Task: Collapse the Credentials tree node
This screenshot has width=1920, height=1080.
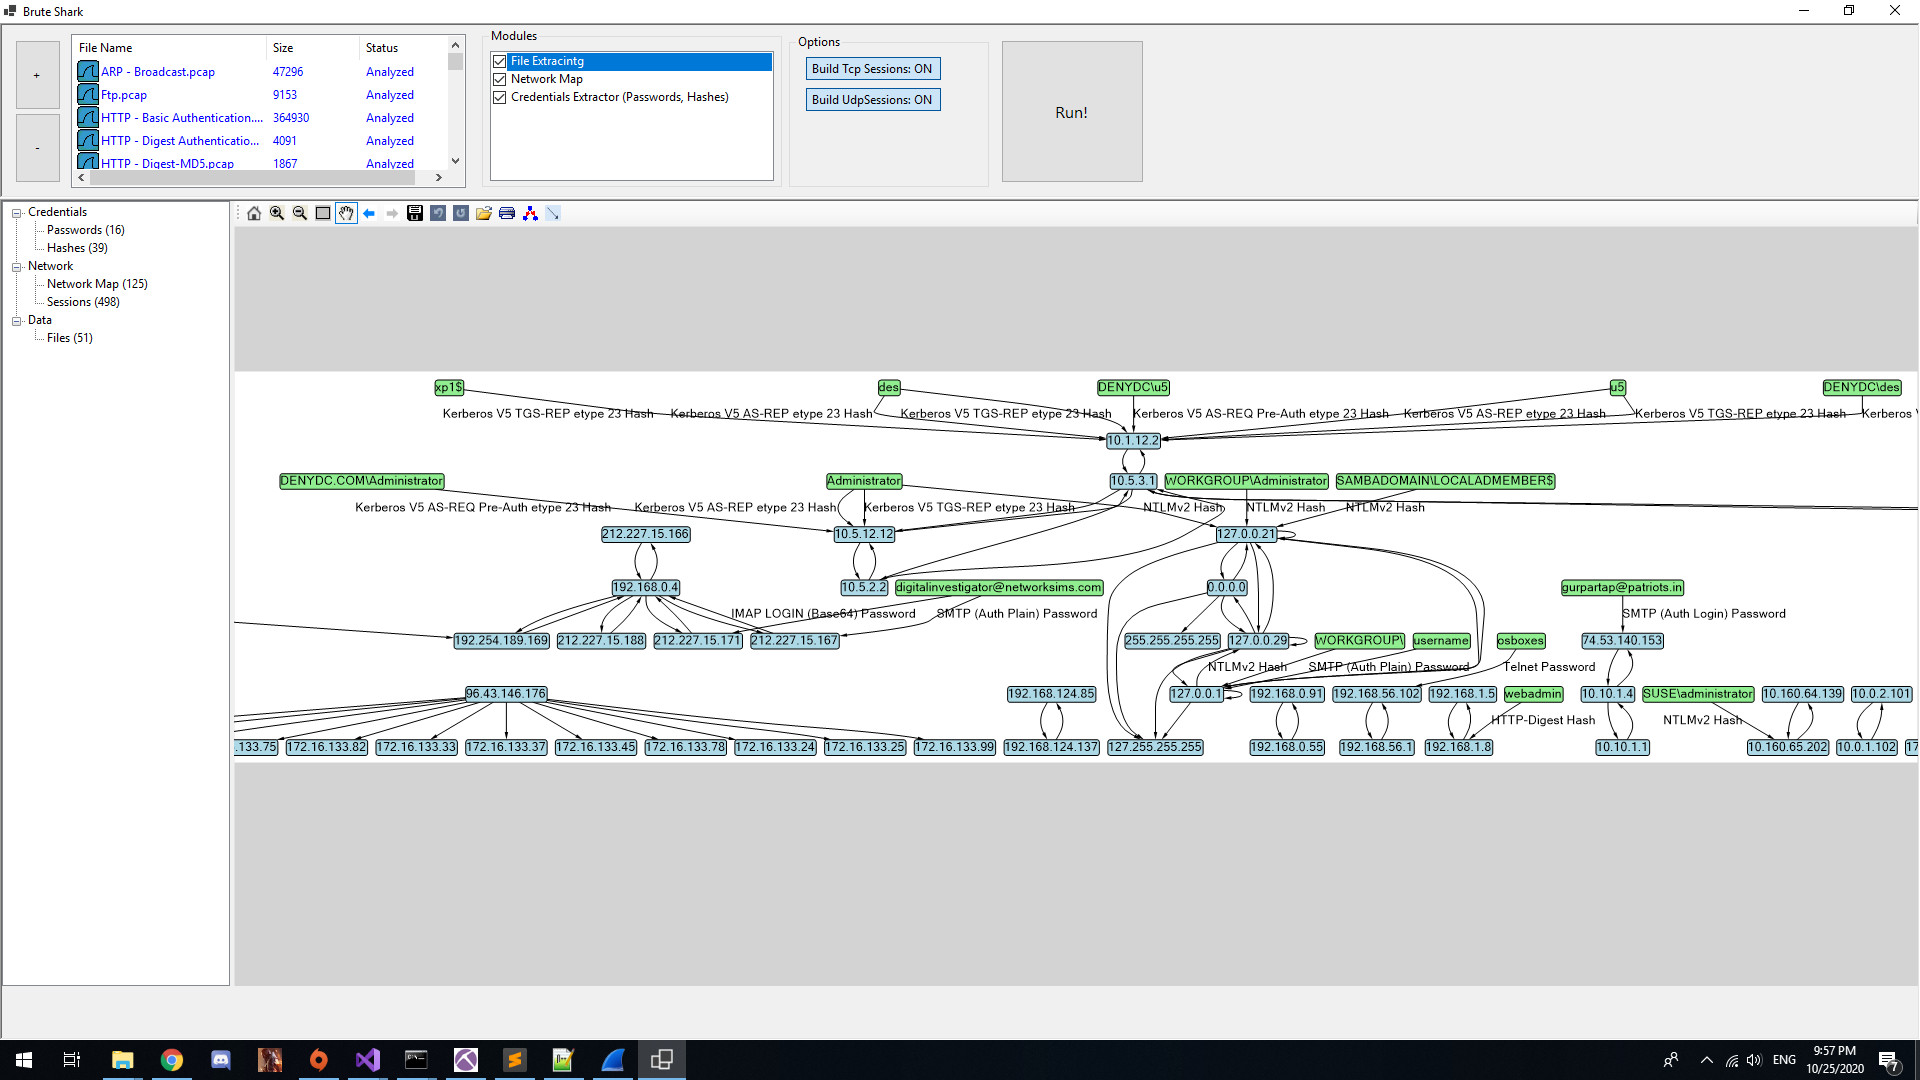Action: [x=17, y=212]
